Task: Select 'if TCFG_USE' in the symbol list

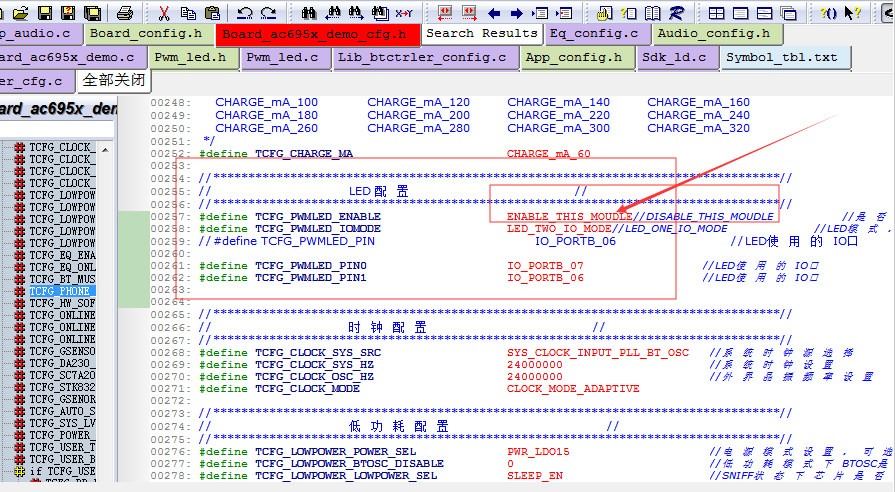Action: point(62,471)
